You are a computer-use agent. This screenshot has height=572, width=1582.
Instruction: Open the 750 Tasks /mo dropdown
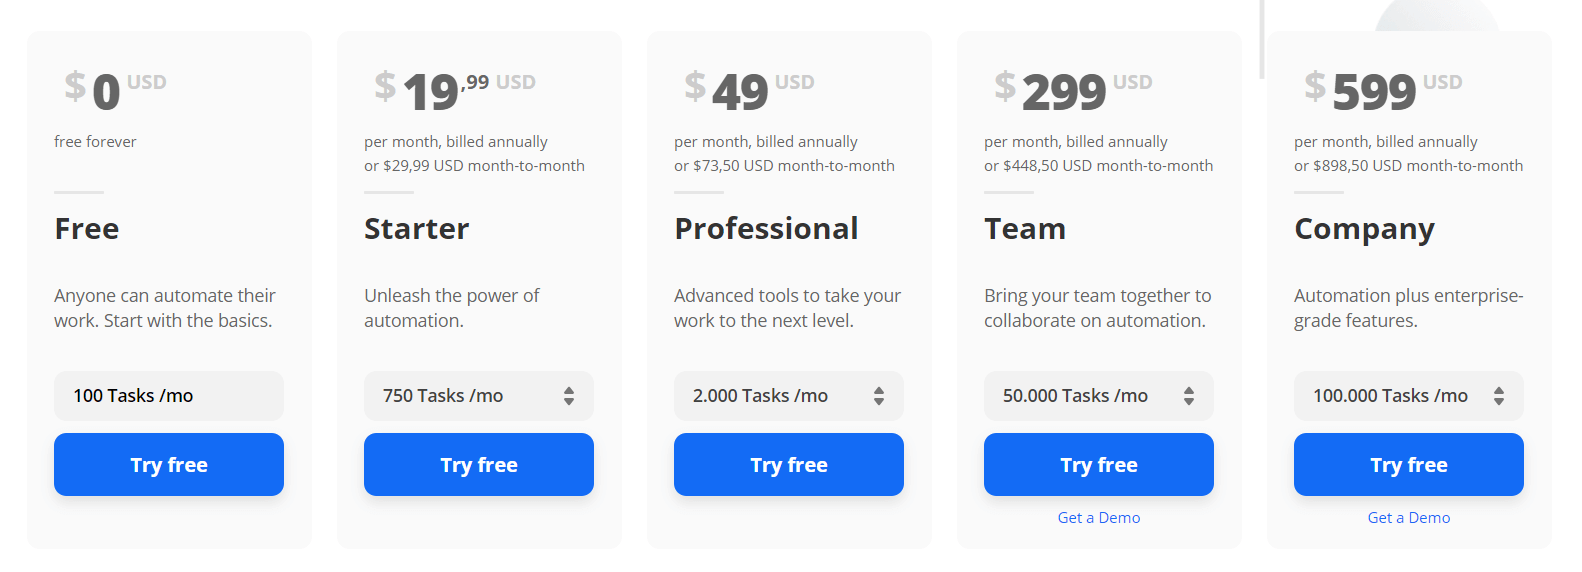(x=478, y=396)
